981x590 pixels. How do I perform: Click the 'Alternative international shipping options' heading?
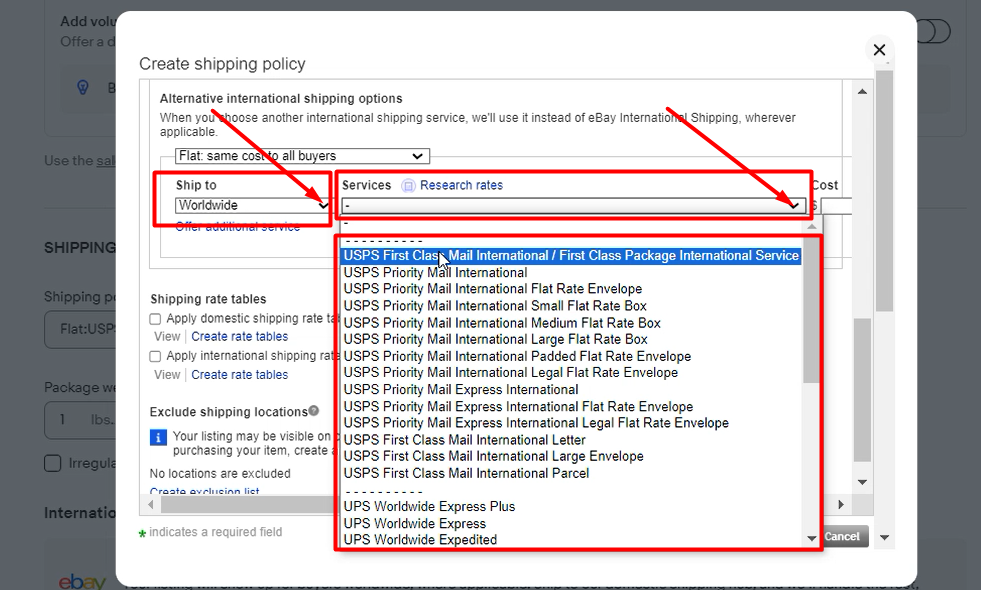[281, 99]
